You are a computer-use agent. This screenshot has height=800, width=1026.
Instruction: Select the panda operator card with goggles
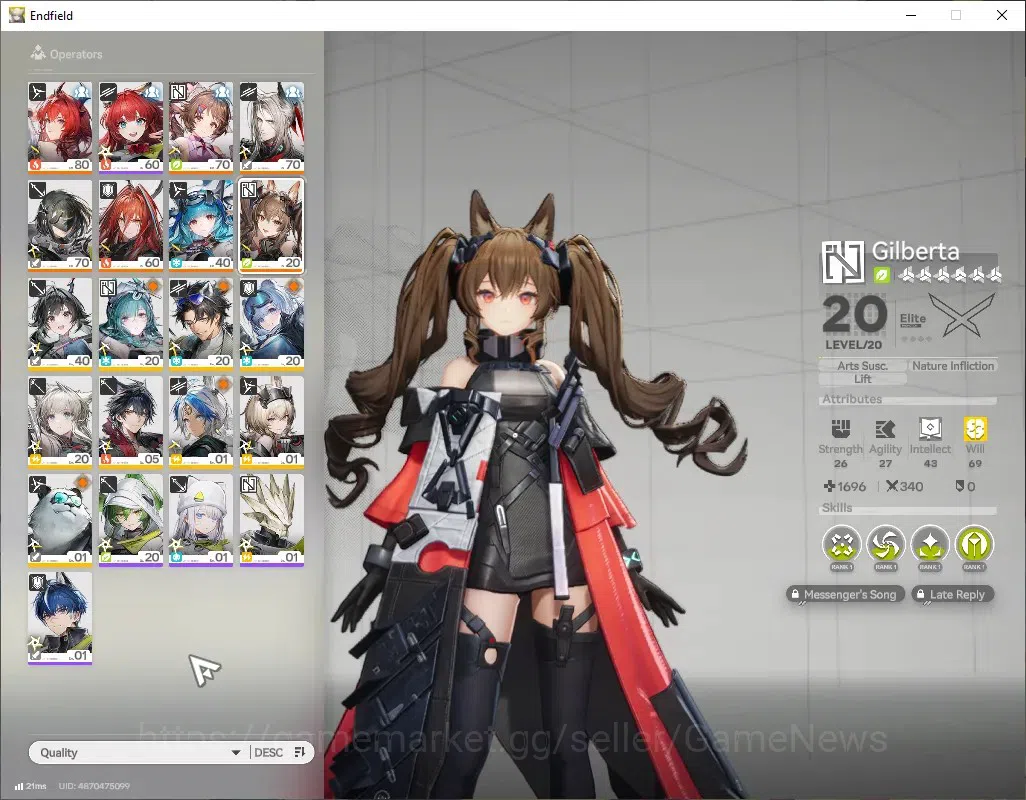pos(60,520)
